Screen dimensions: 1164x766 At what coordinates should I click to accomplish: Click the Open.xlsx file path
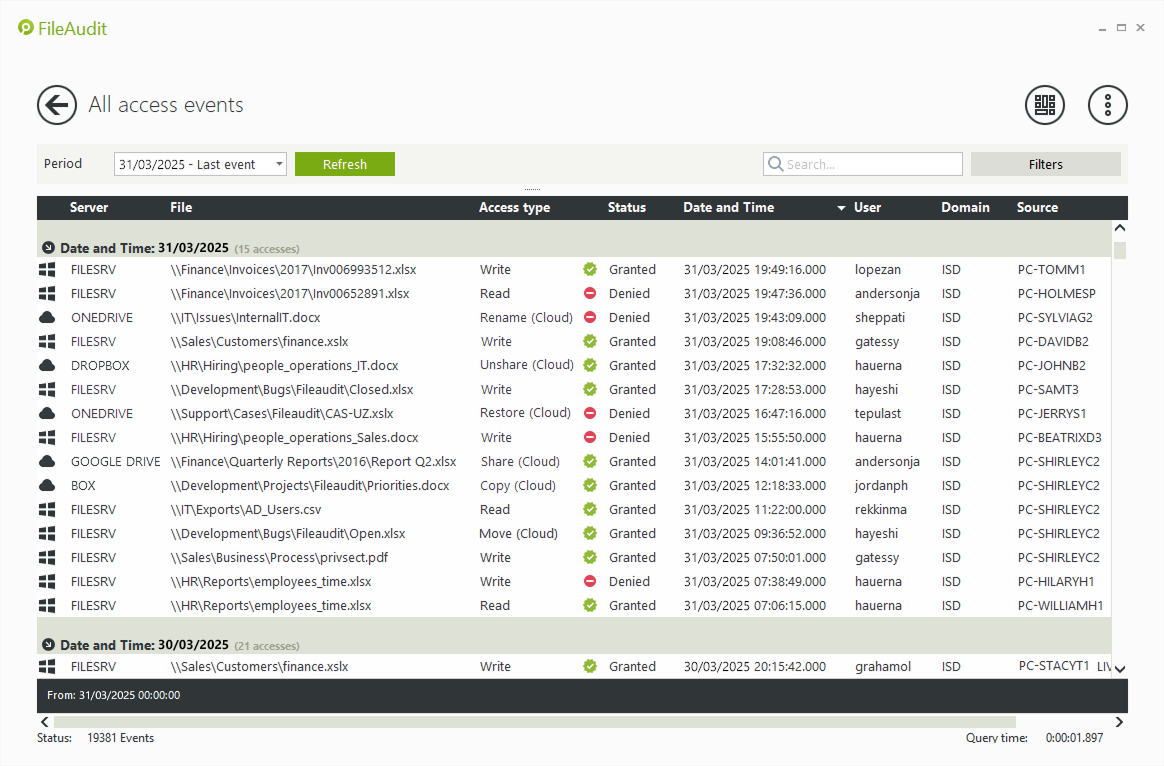click(x=288, y=534)
